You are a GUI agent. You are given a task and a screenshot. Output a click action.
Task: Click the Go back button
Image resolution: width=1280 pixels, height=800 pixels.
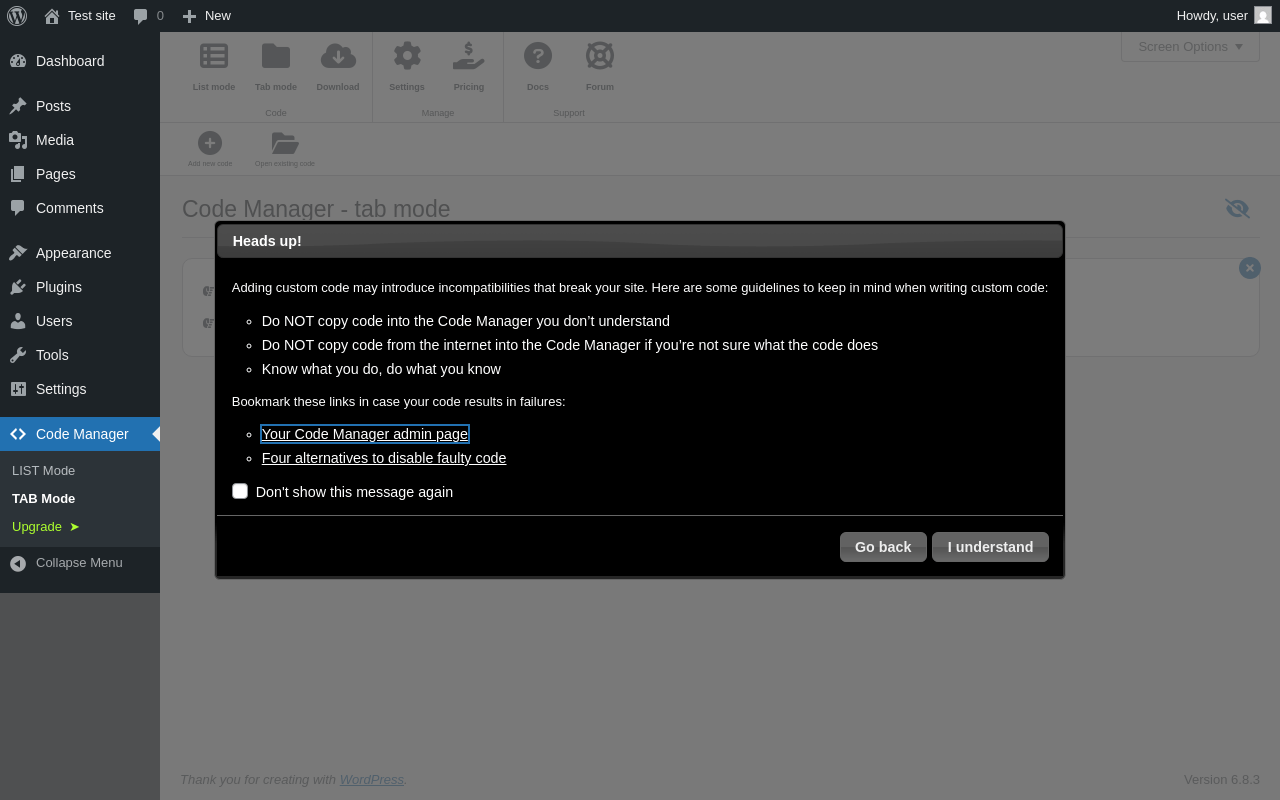pyautogui.click(x=883, y=547)
